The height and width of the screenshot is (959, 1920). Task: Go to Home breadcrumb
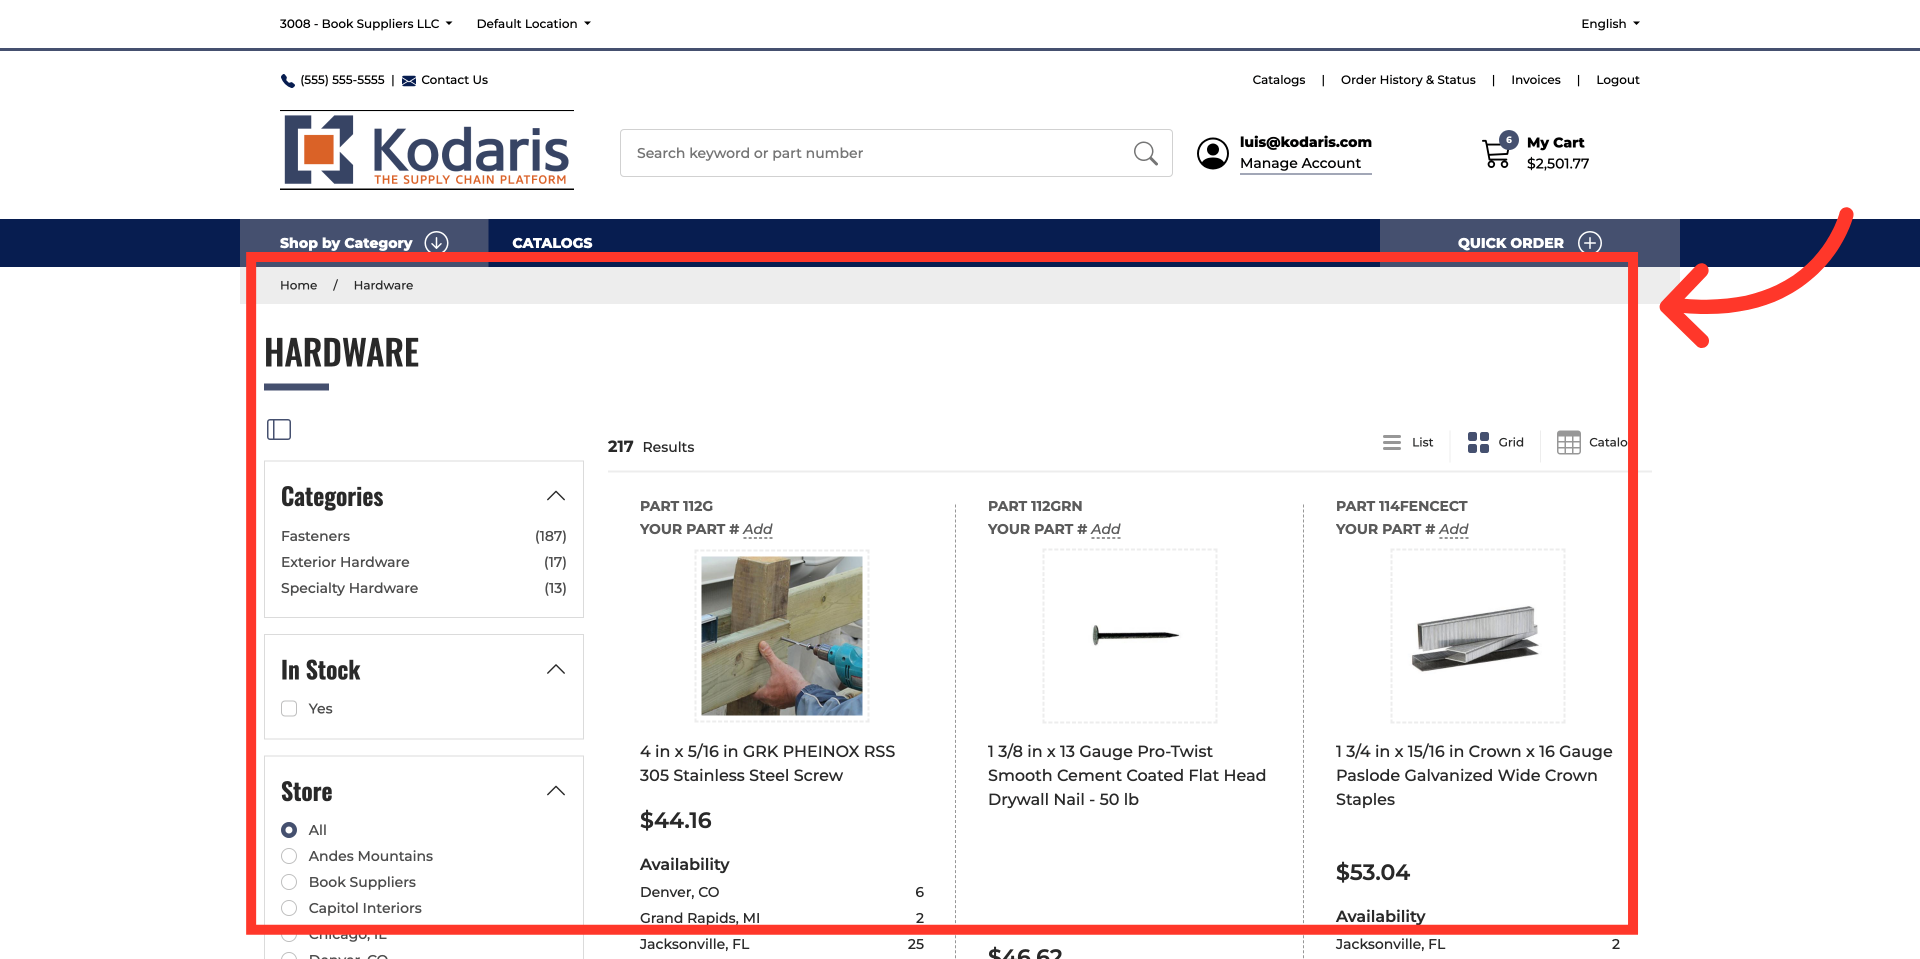[x=298, y=286]
